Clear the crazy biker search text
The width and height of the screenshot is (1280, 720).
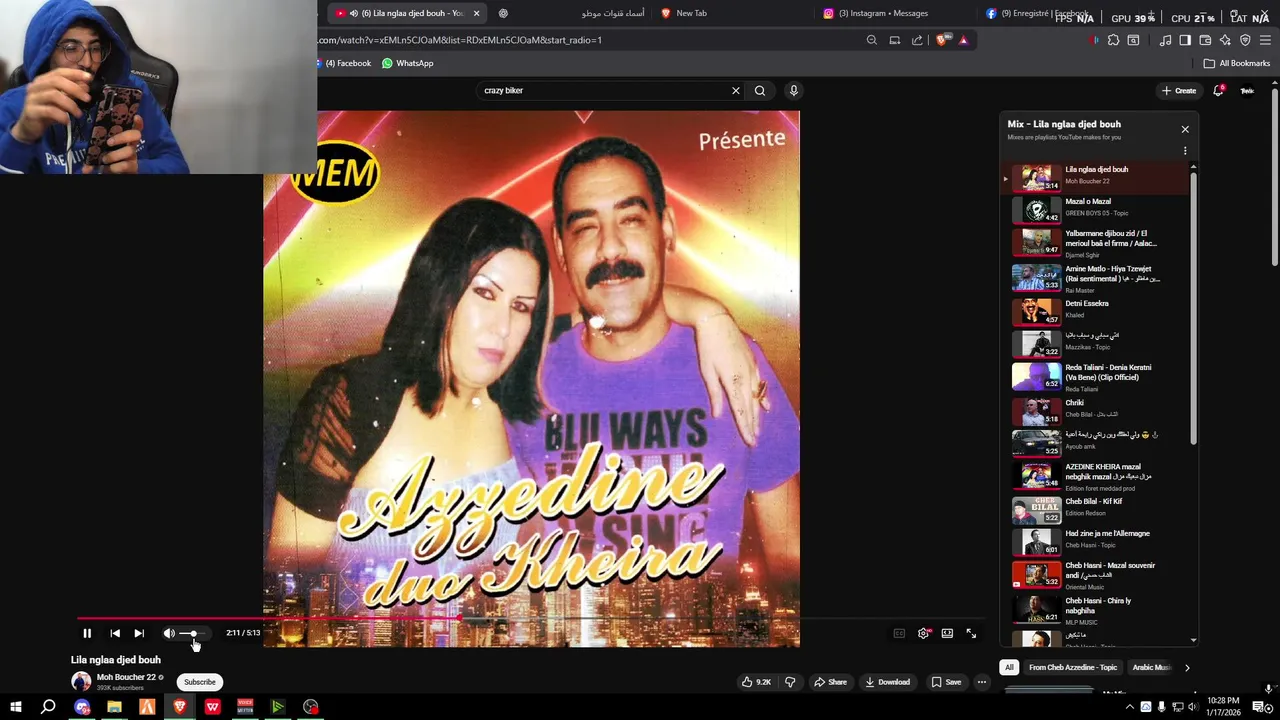click(736, 91)
